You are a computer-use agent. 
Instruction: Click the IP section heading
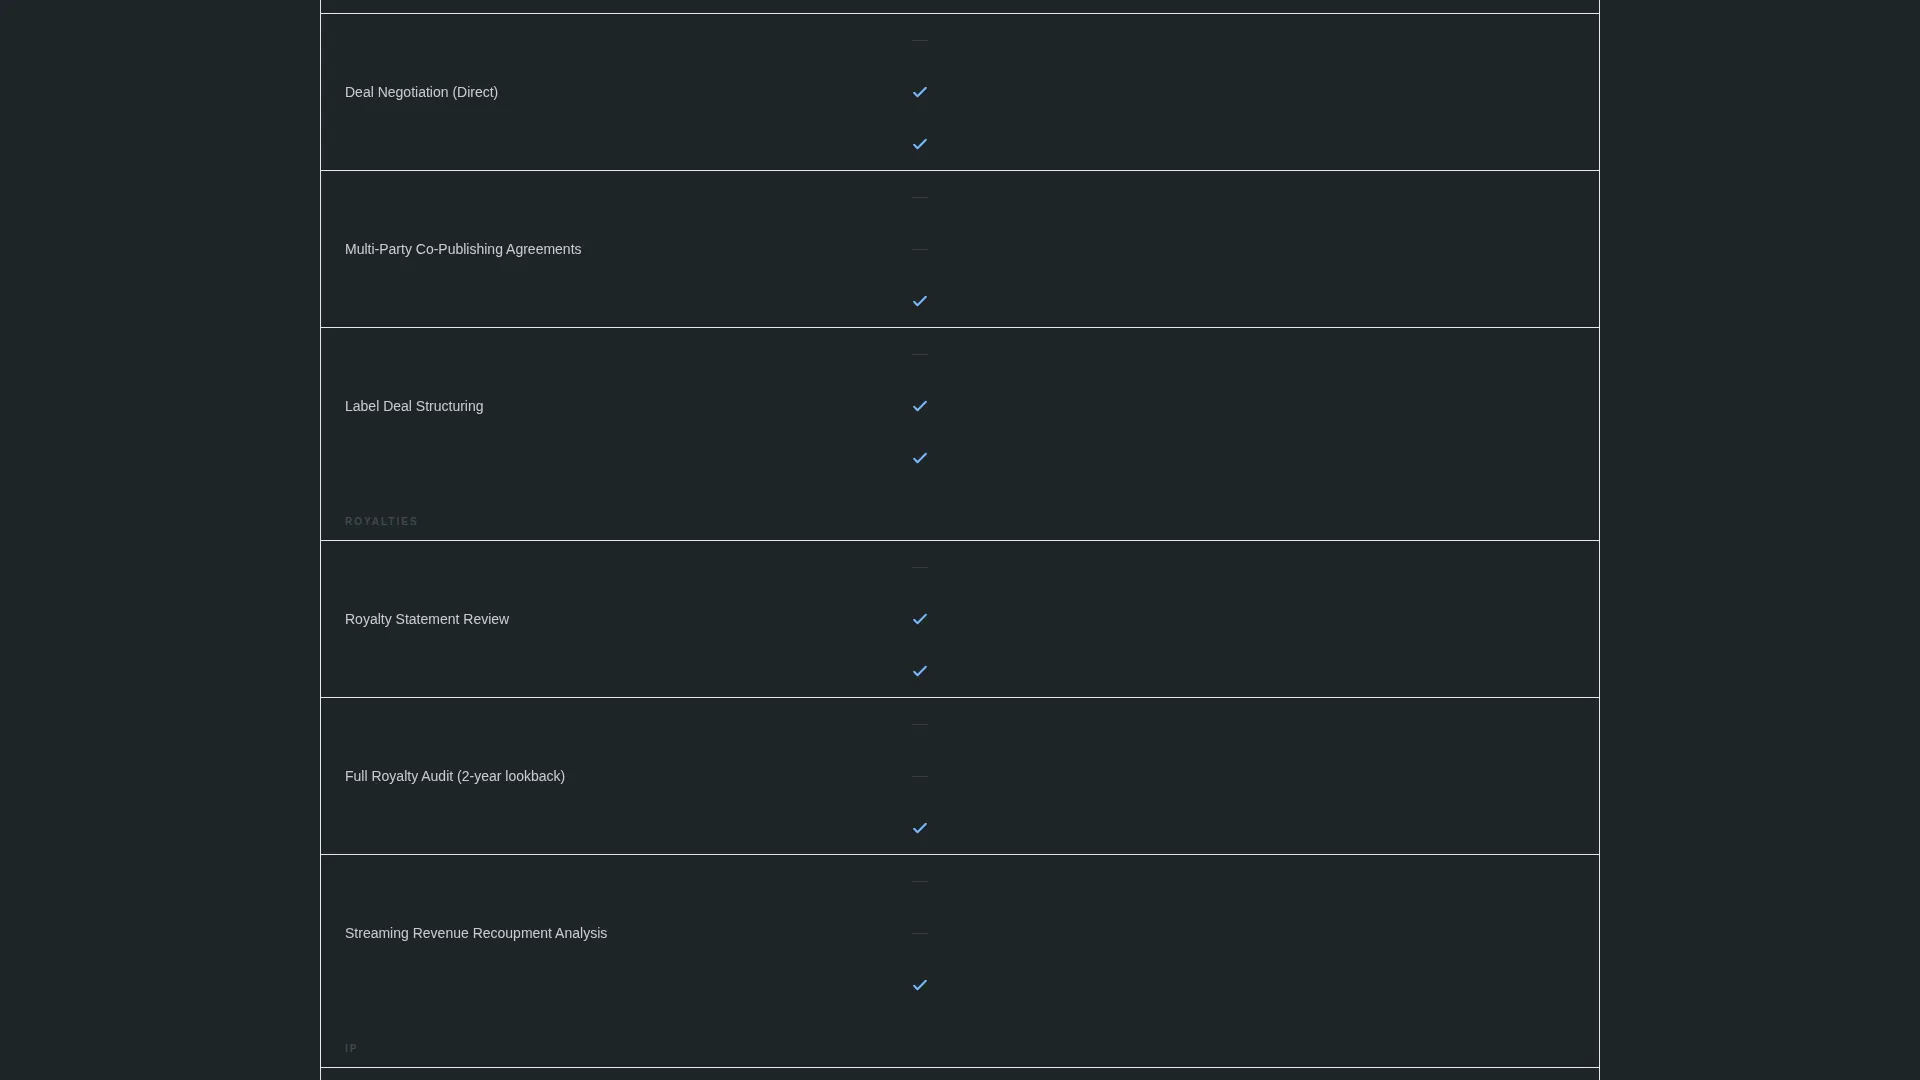pos(351,1048)
